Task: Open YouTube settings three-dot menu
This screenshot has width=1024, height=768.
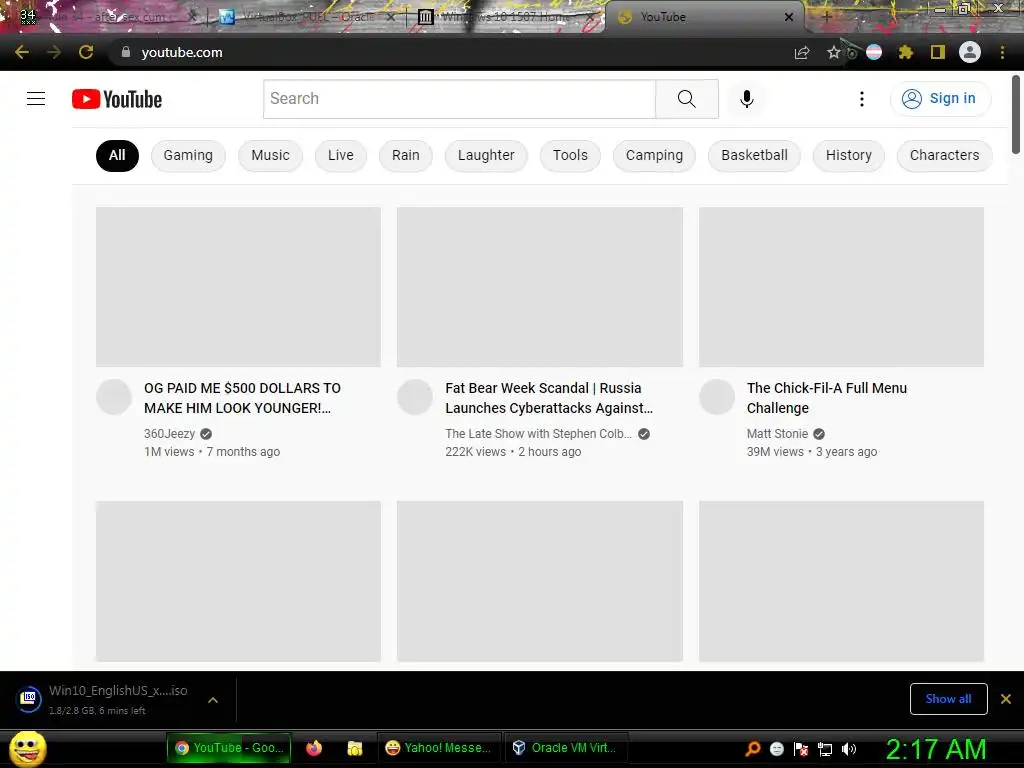Action: 861,99
